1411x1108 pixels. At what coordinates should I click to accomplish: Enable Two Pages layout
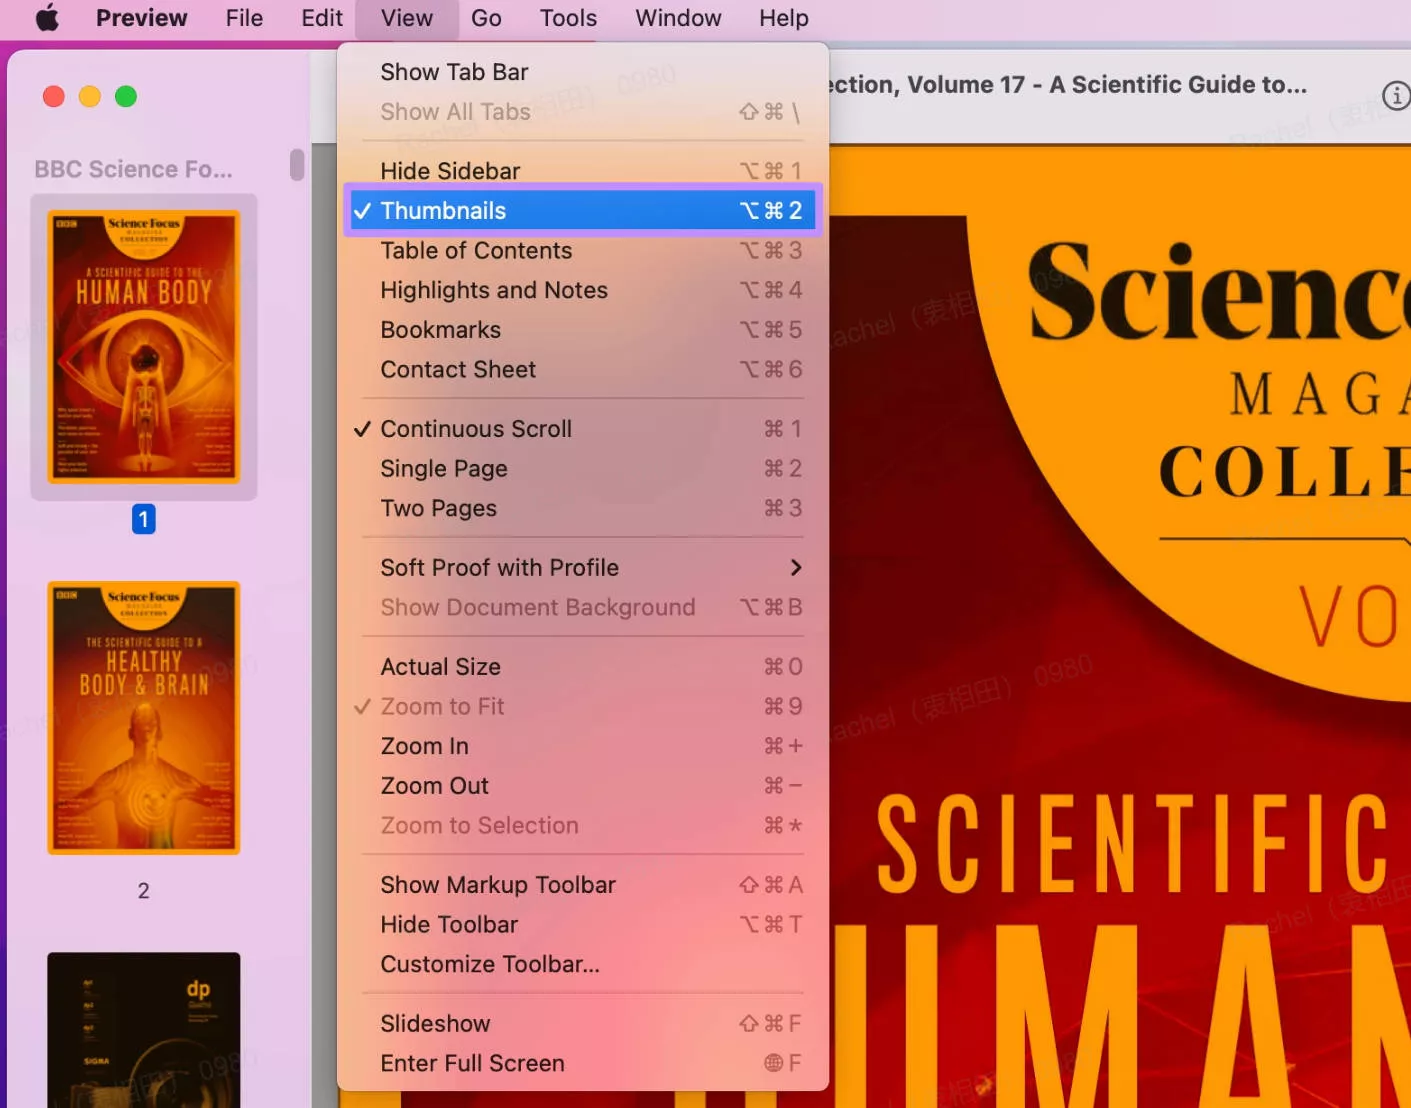pos(438,508)
